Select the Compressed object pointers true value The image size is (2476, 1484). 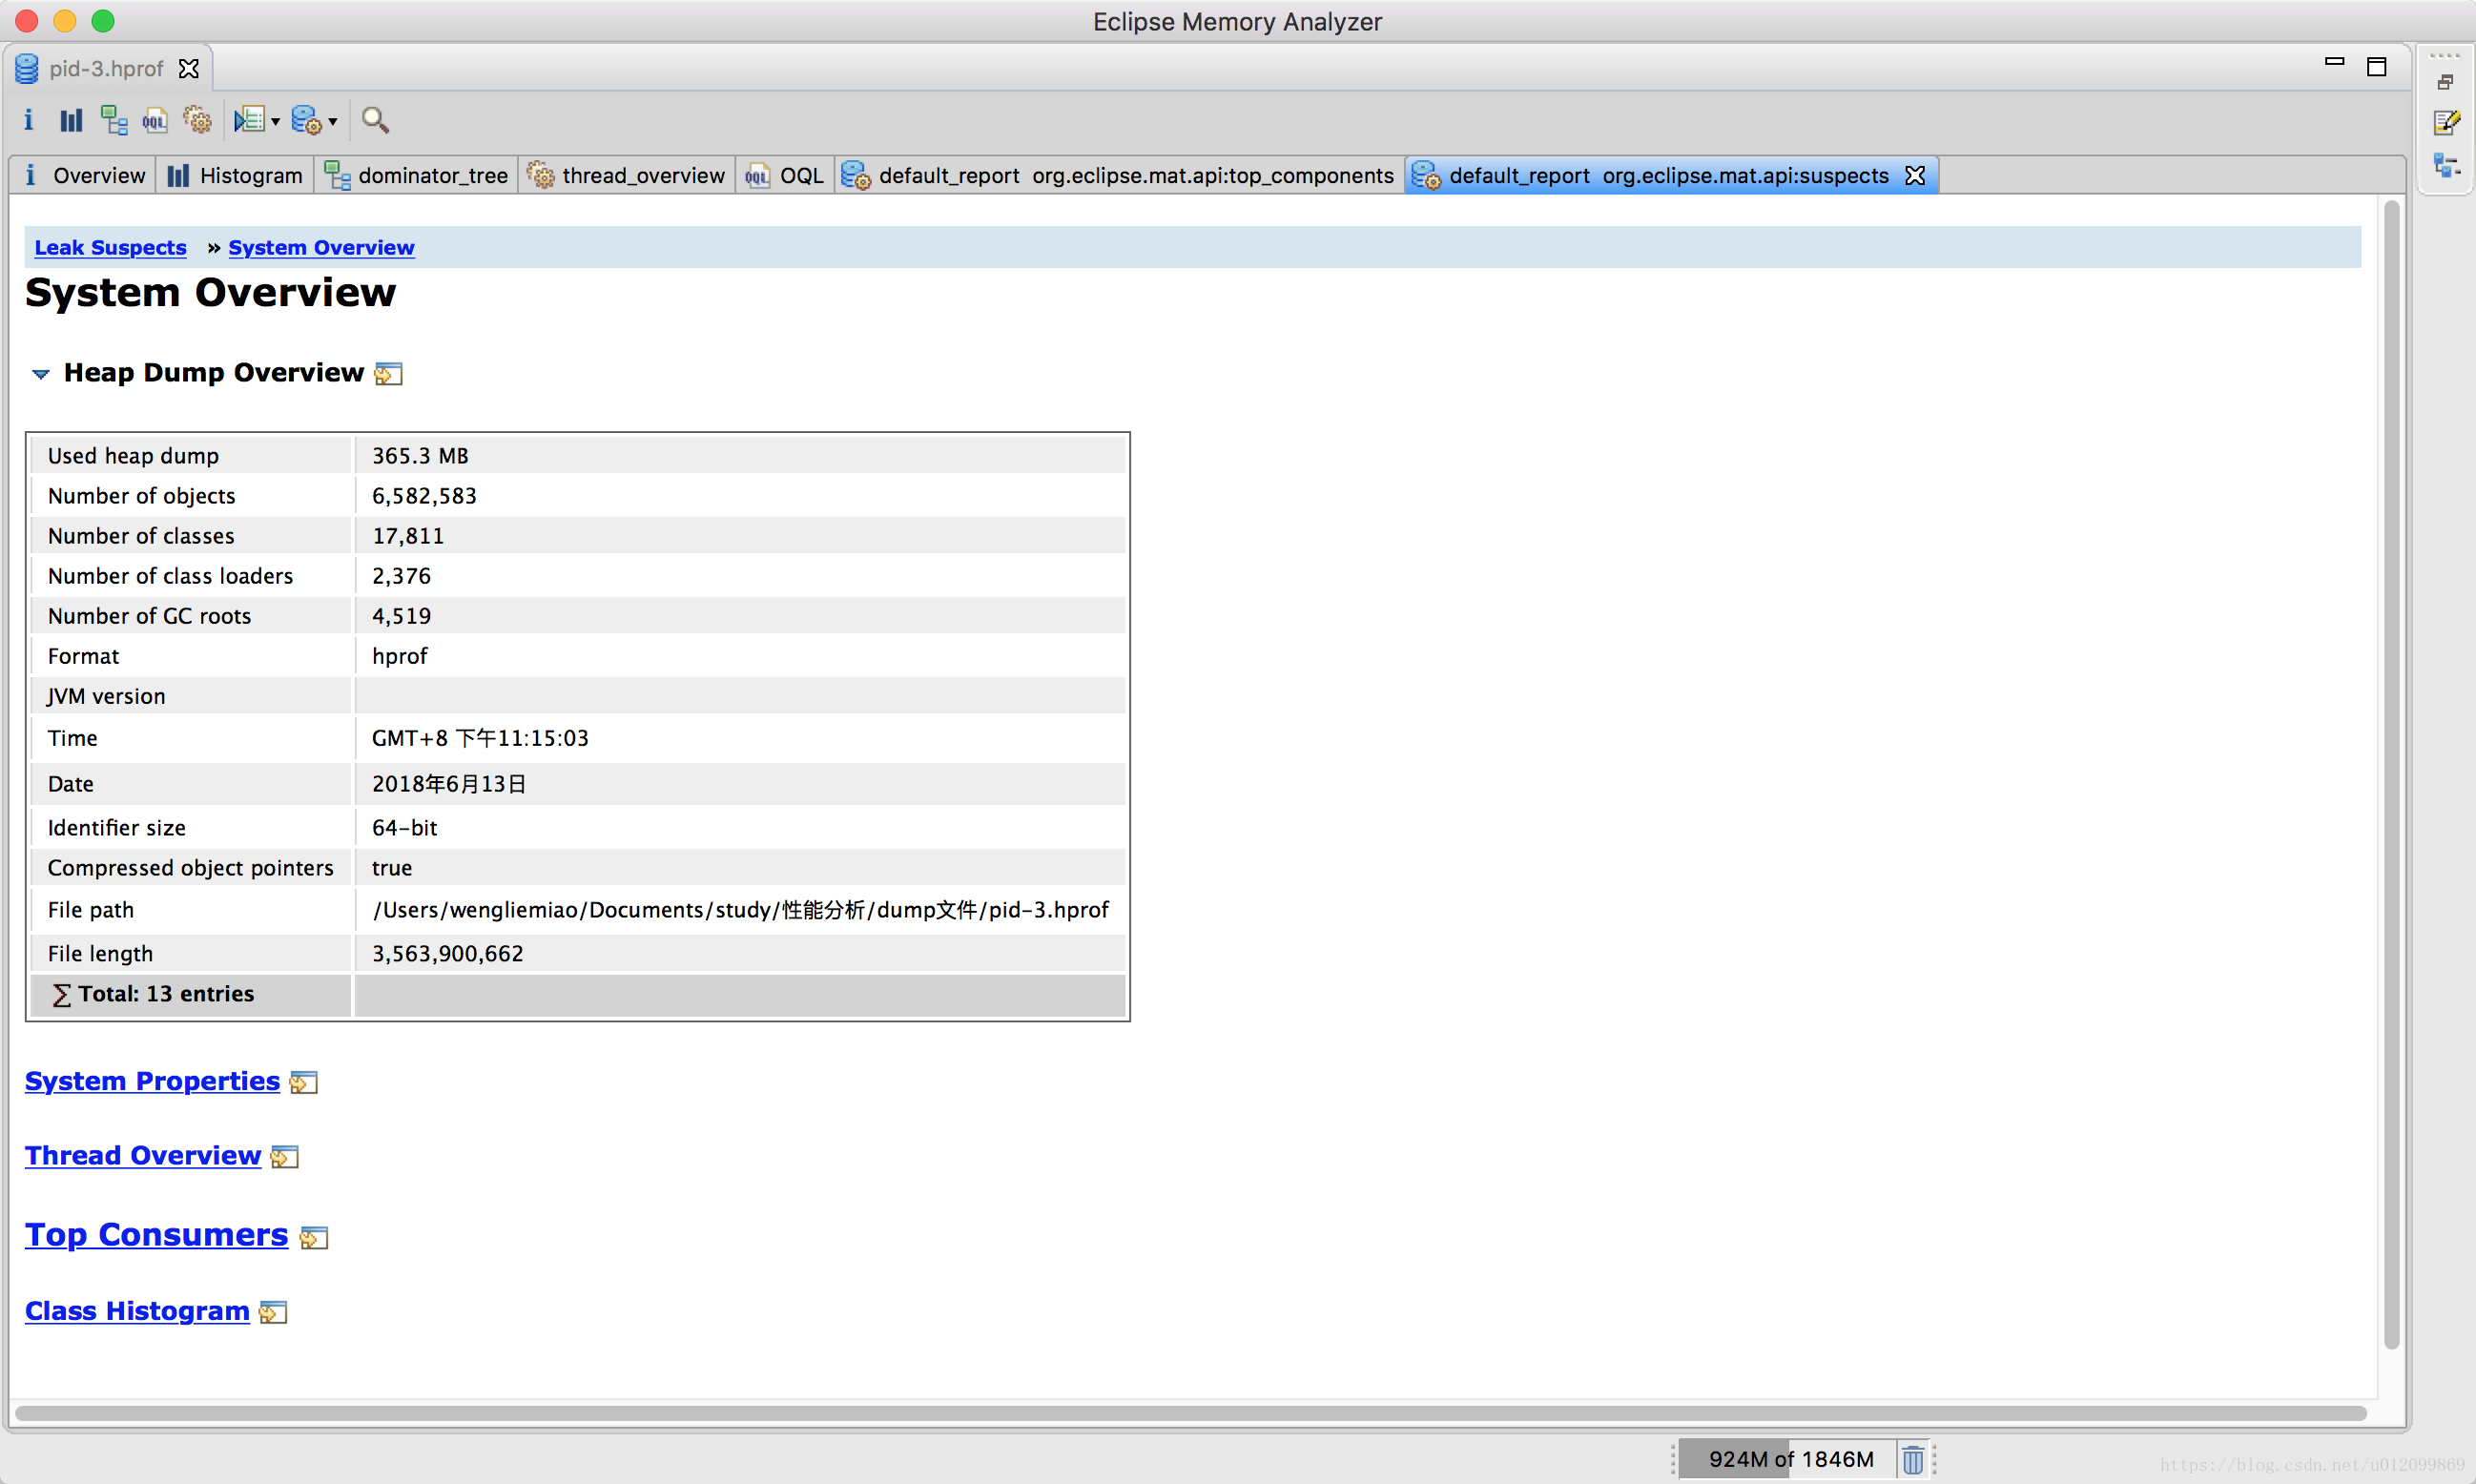[391, 867]
